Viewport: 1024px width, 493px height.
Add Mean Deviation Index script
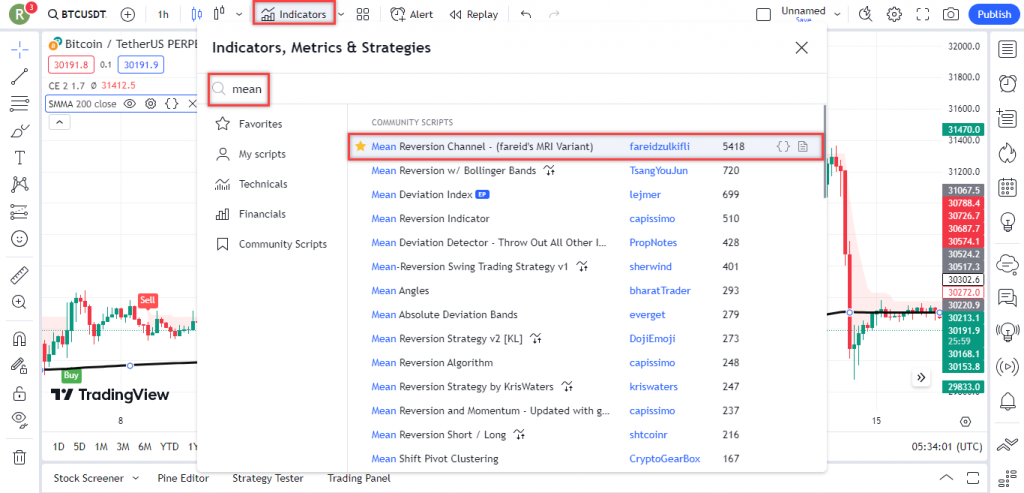pos(585,195)
